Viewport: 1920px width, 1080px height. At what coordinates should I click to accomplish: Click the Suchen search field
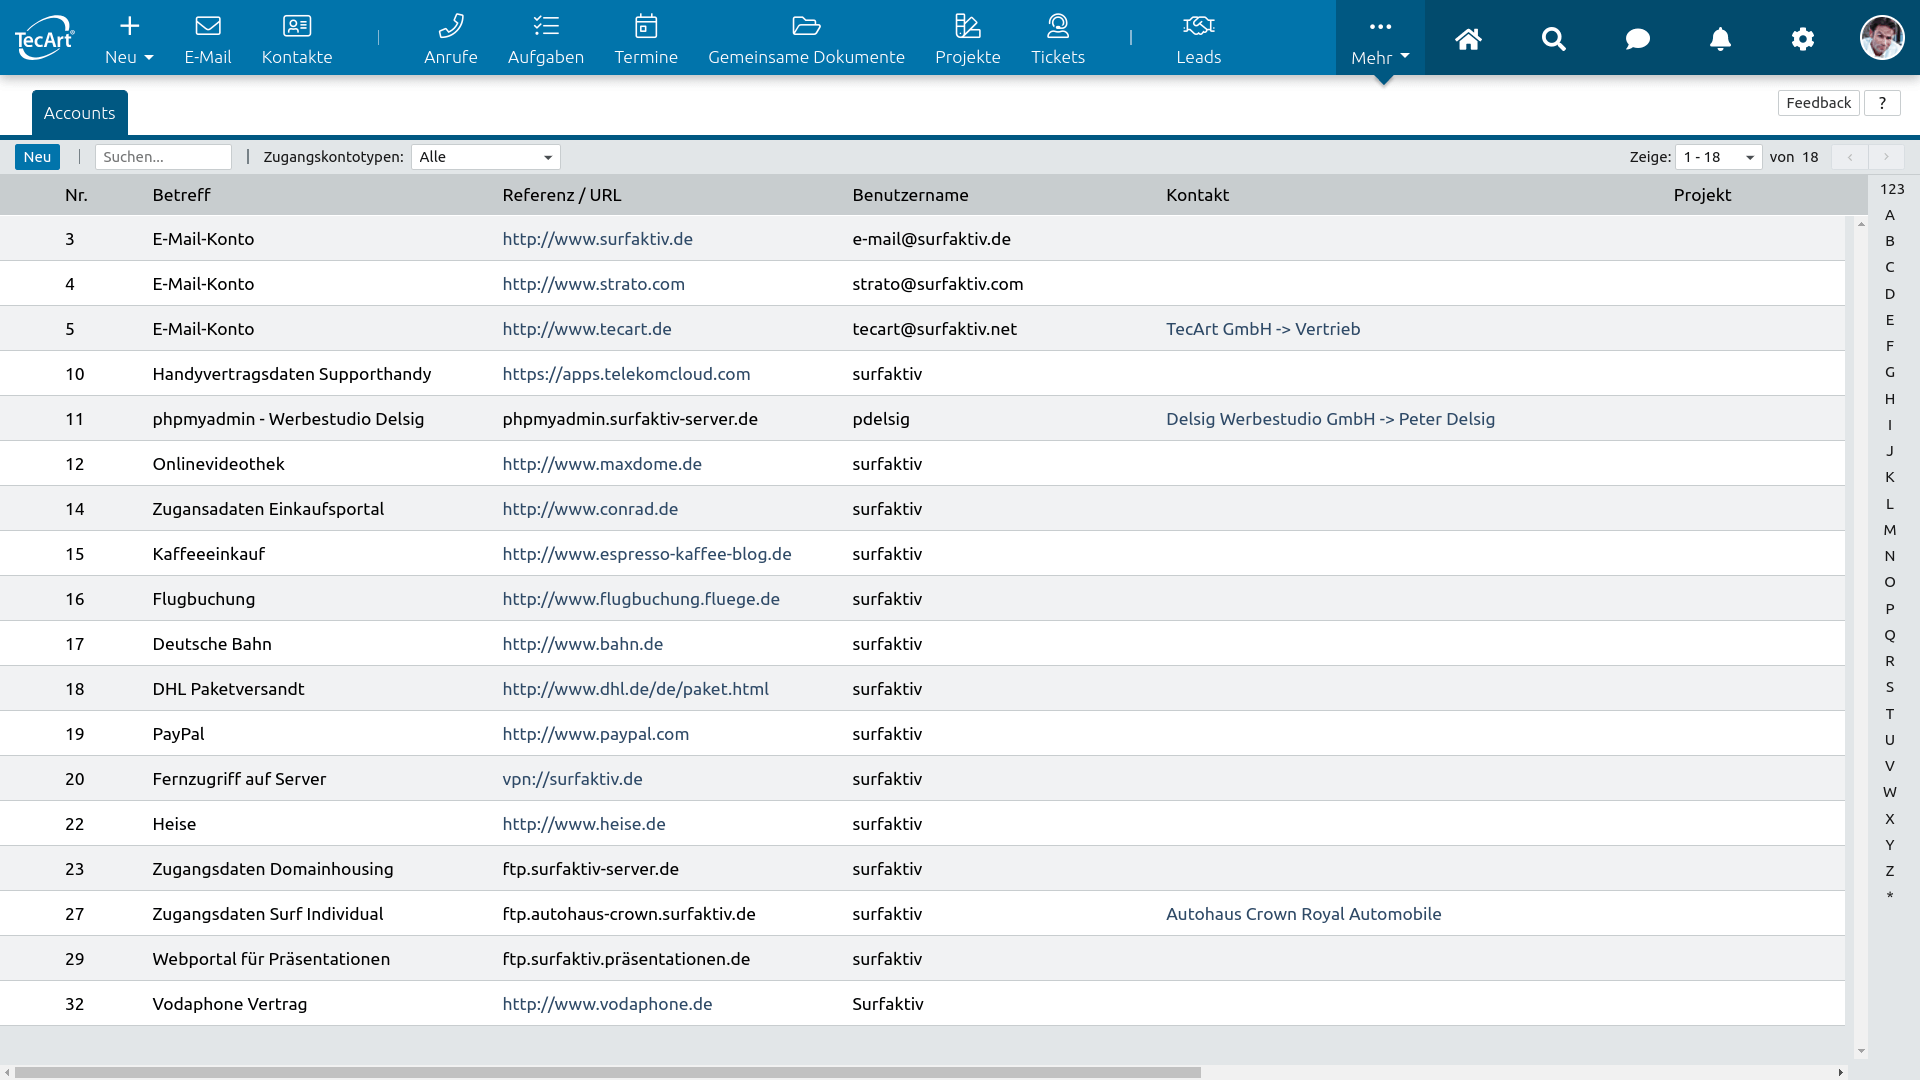click(163, 157)
